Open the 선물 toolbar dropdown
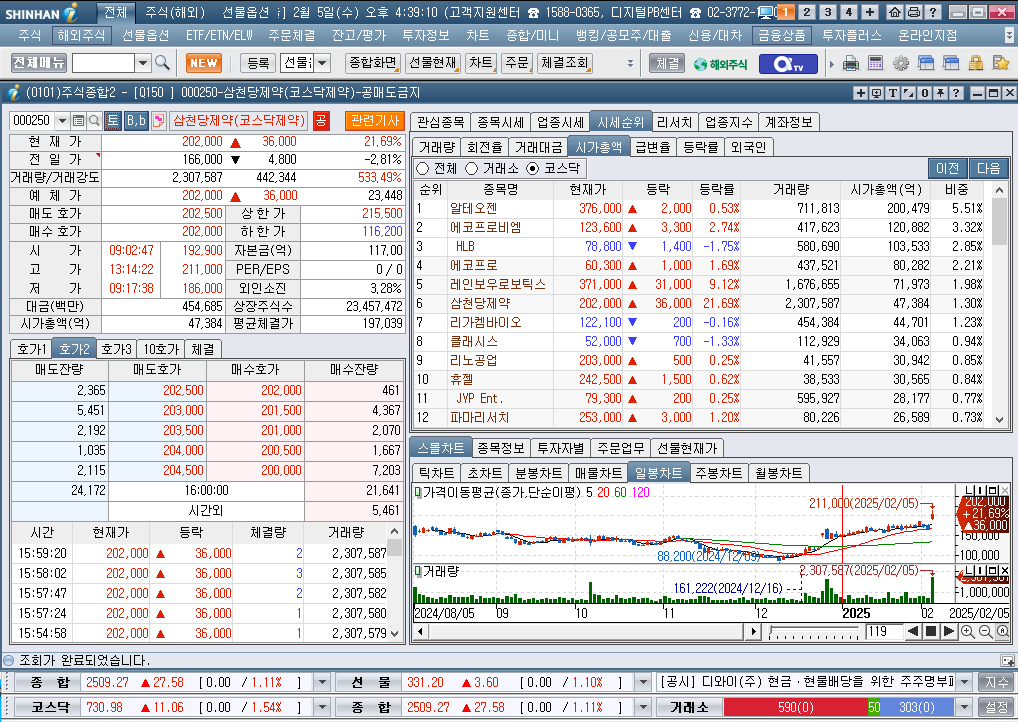 (x=322, y=63)
